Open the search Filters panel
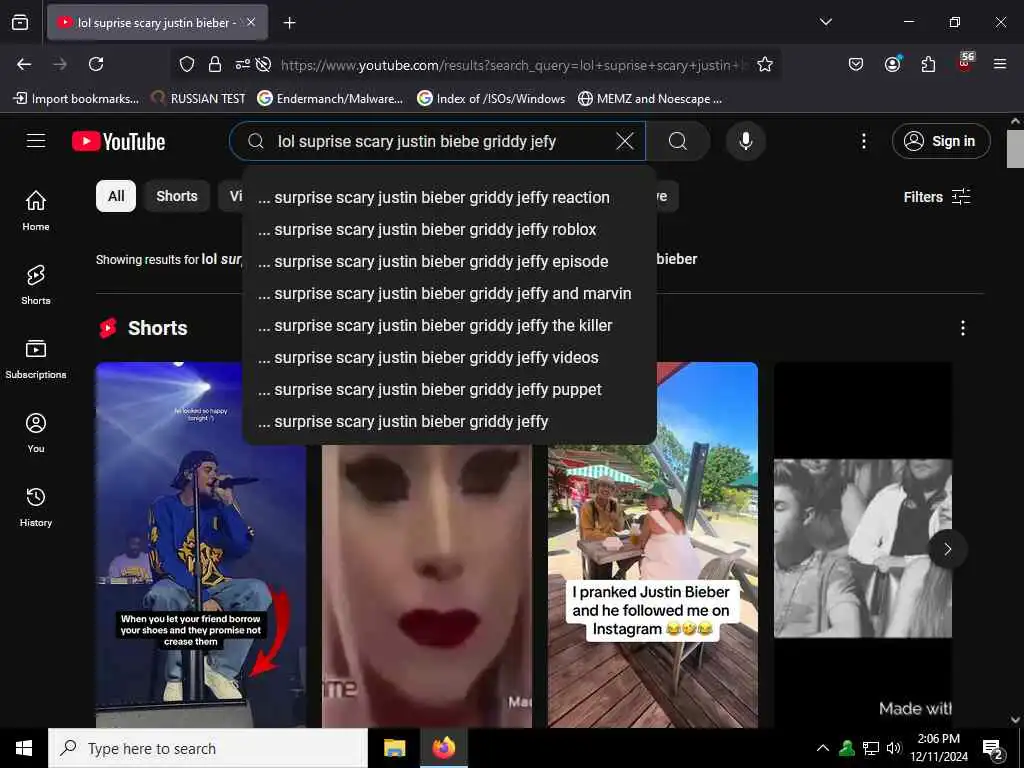1024x768 pixels. (x=936, y=197)
